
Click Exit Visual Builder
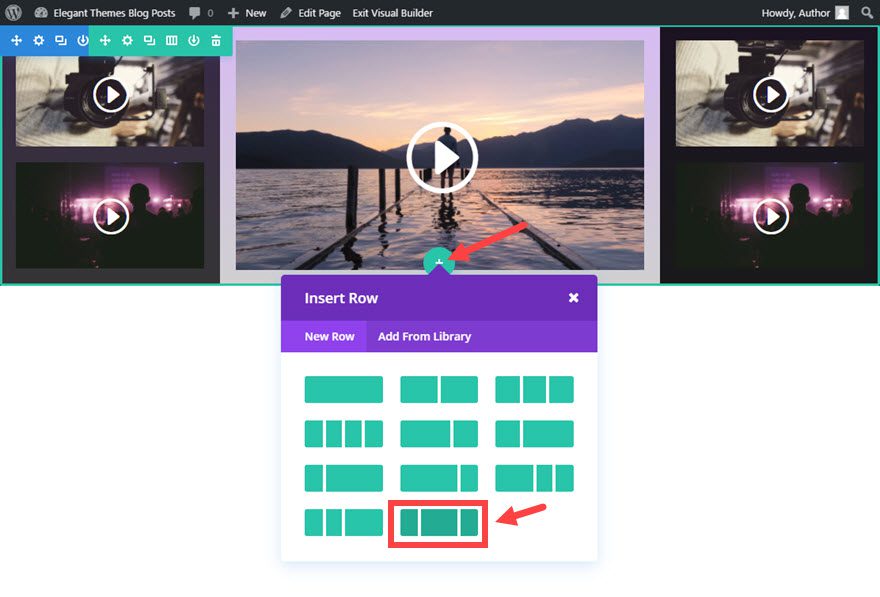391,13
